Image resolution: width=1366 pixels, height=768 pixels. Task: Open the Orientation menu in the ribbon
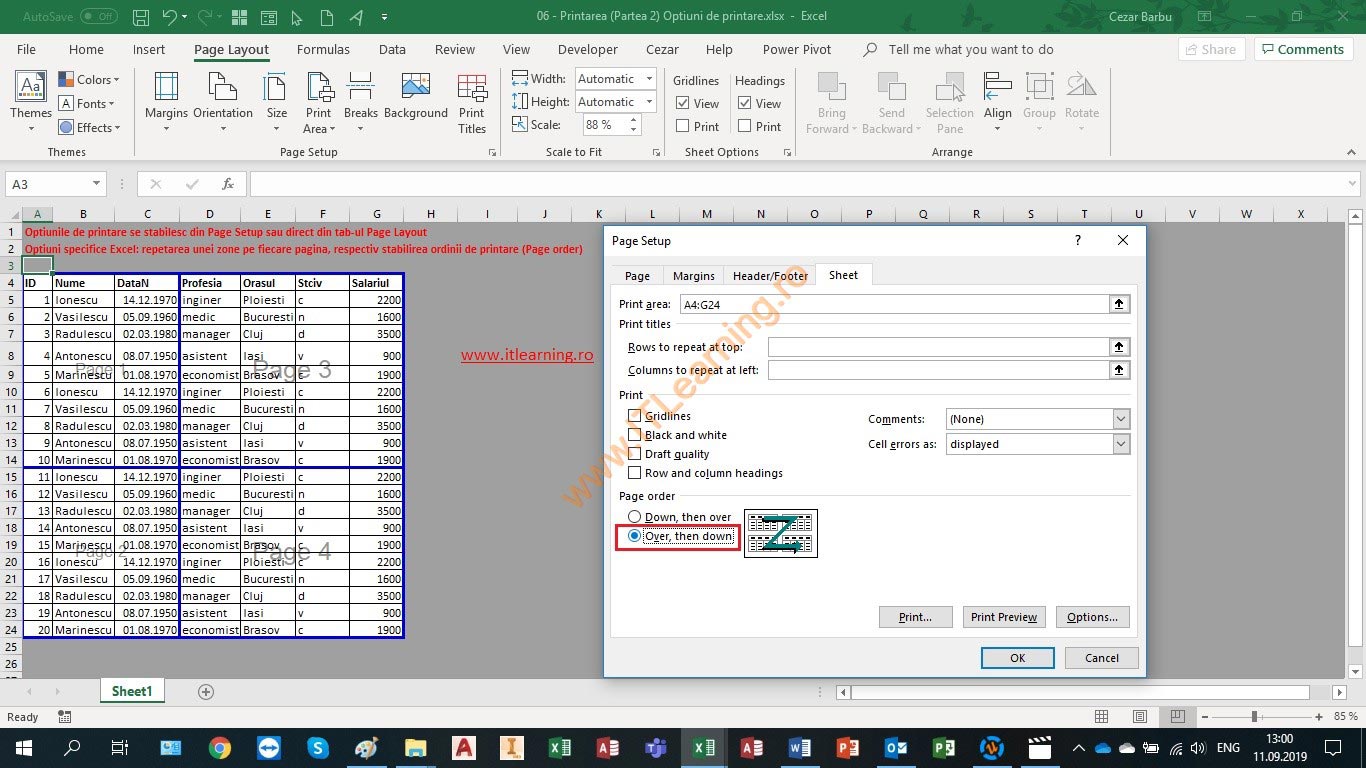click(223, 103)
